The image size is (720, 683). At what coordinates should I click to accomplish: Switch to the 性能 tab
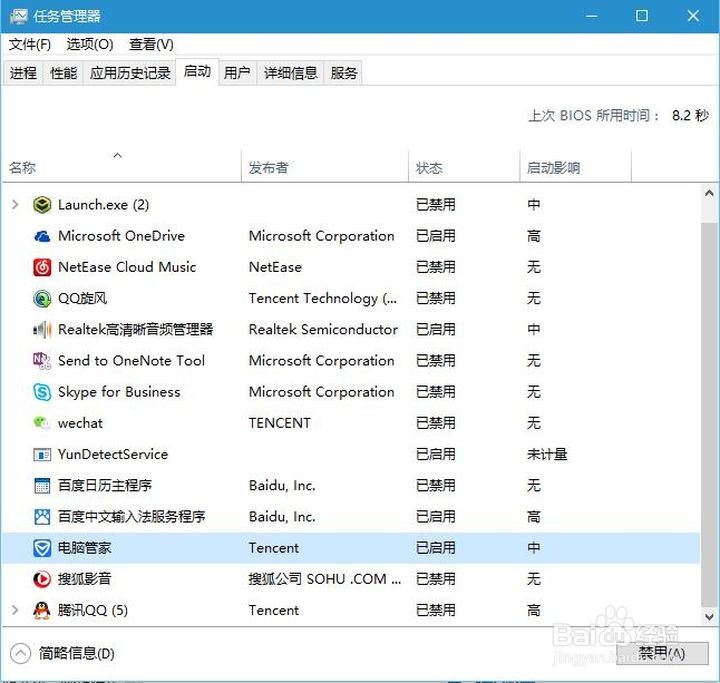(63, 73)
